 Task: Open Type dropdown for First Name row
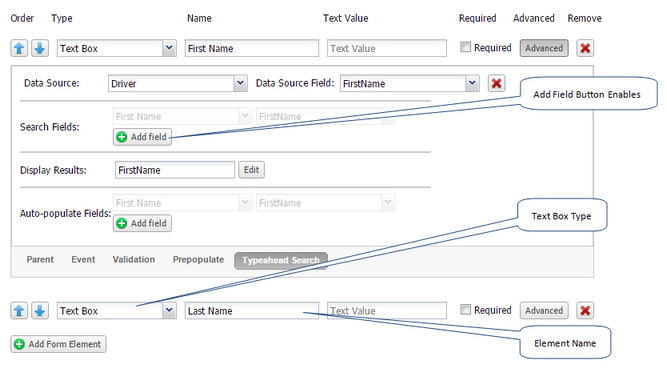169,48
